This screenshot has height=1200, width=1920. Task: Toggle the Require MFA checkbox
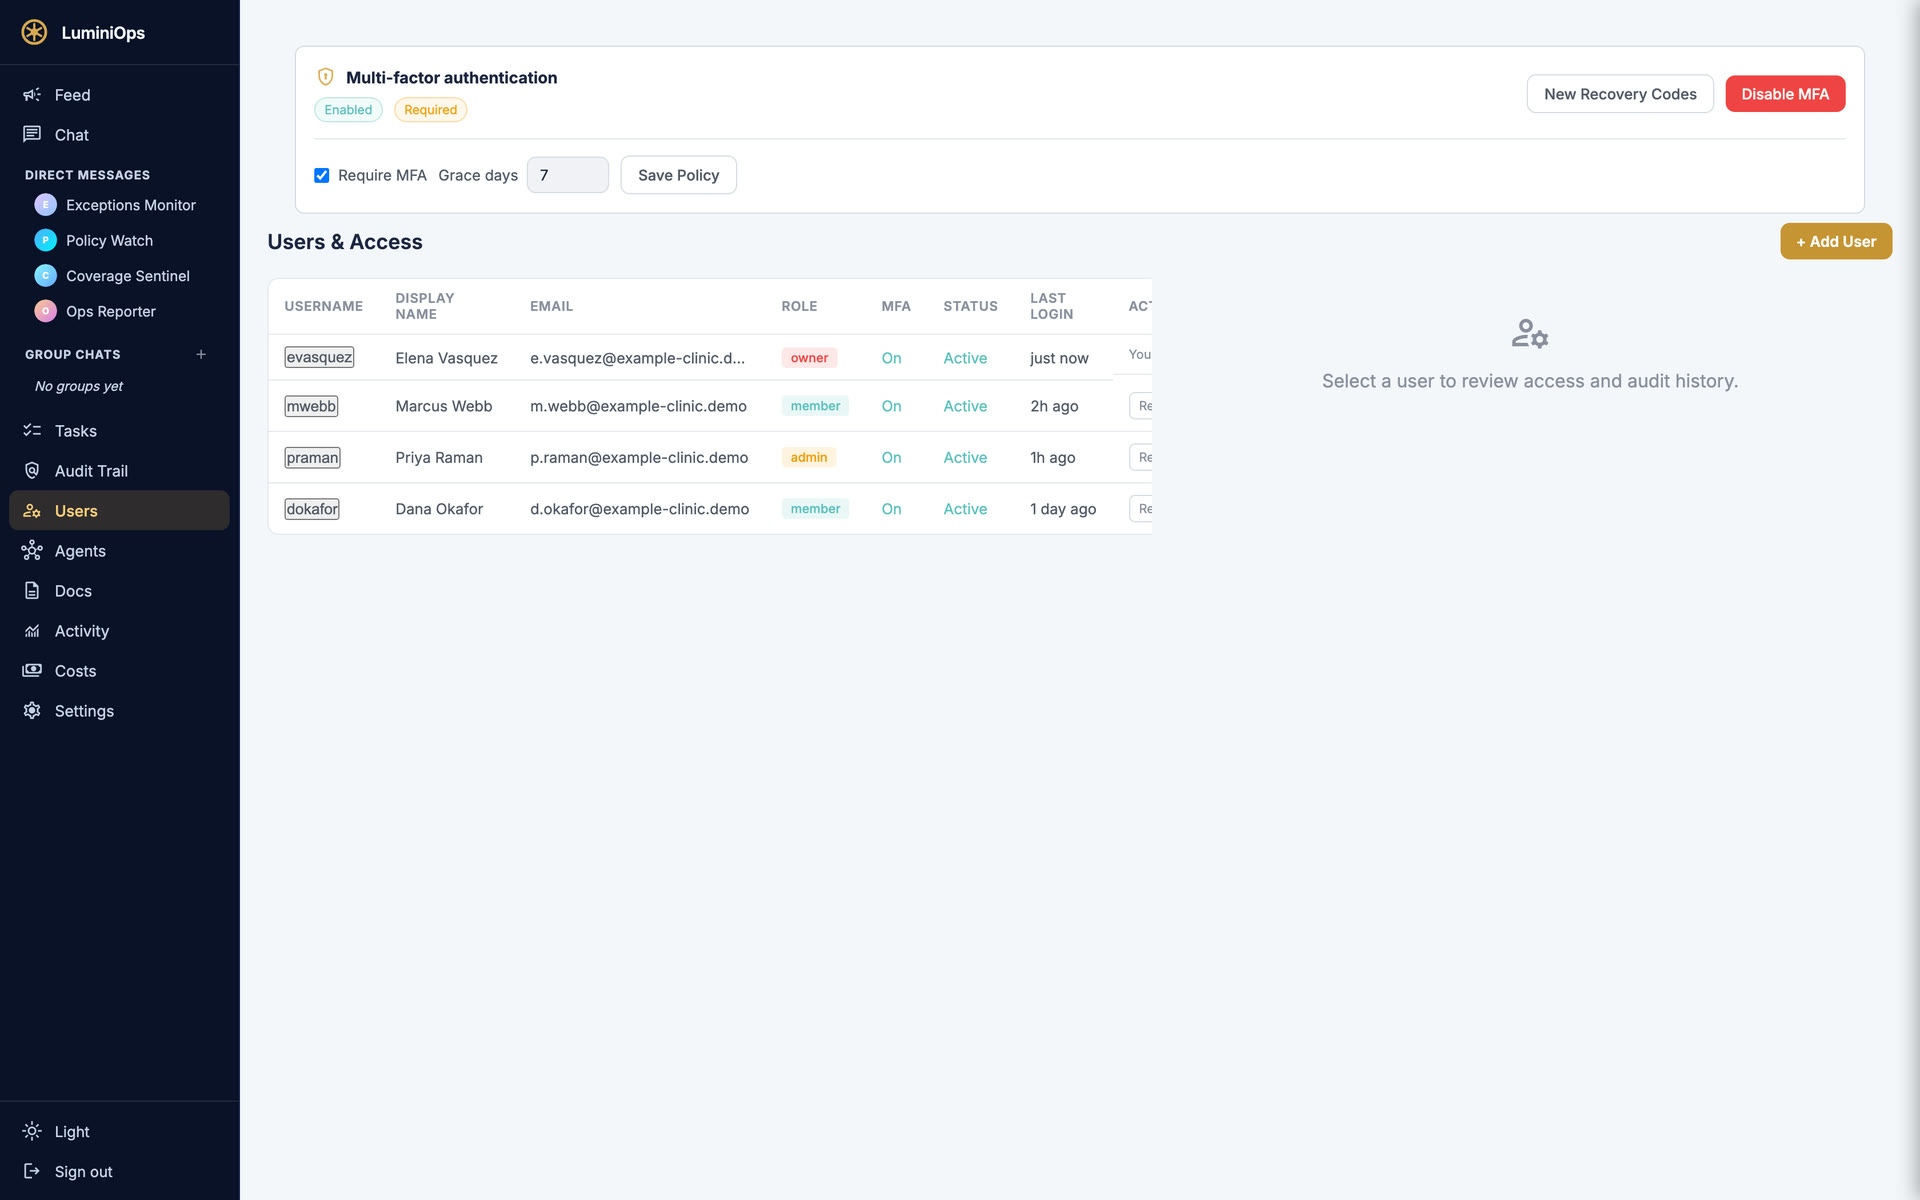tap(322, 175)
